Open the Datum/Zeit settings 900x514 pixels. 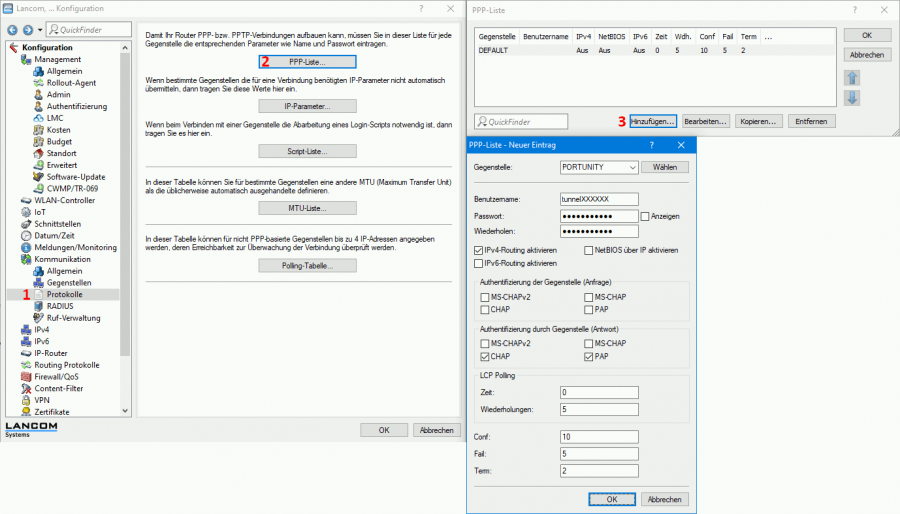click(55, 235)
